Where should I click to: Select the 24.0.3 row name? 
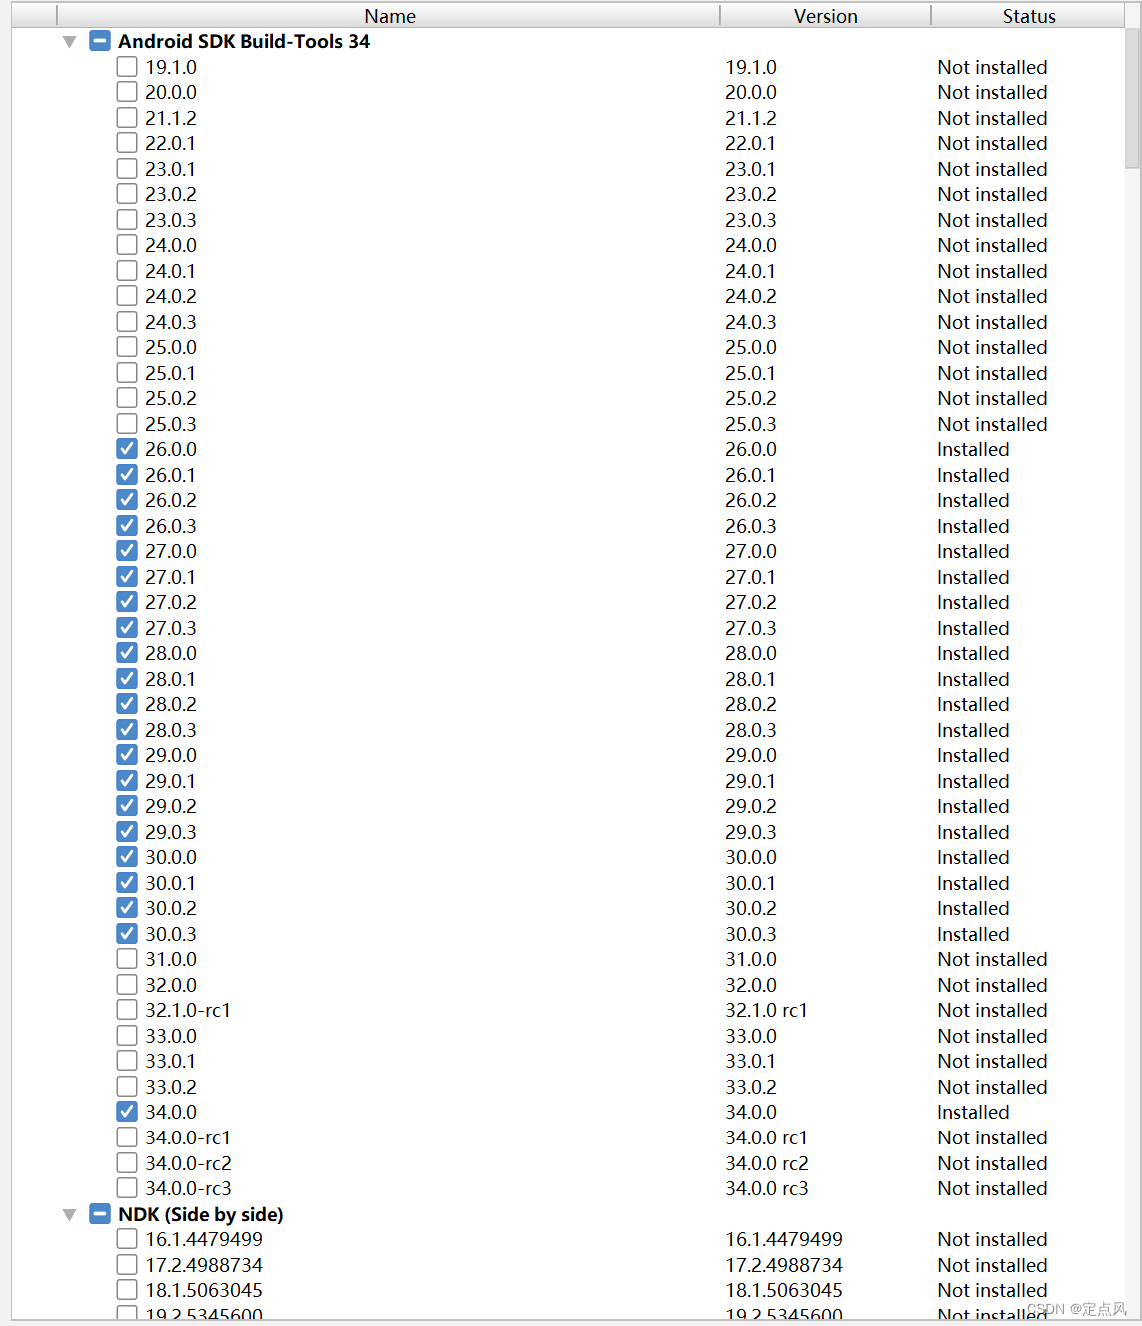[x=171, y=322]
